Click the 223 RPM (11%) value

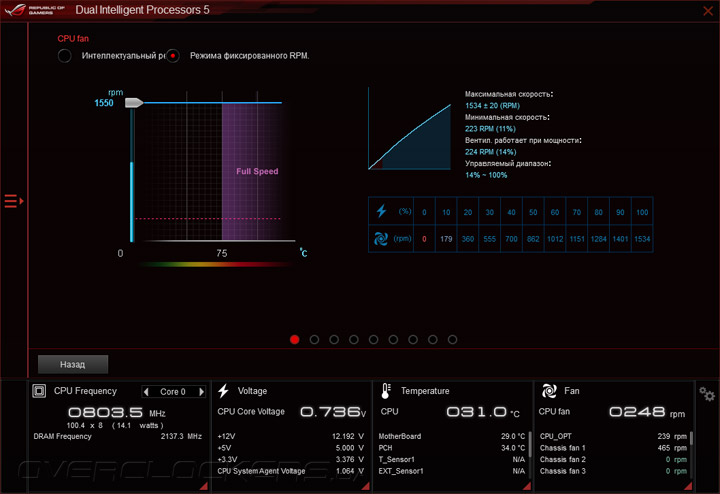click(x=490, y=129)
